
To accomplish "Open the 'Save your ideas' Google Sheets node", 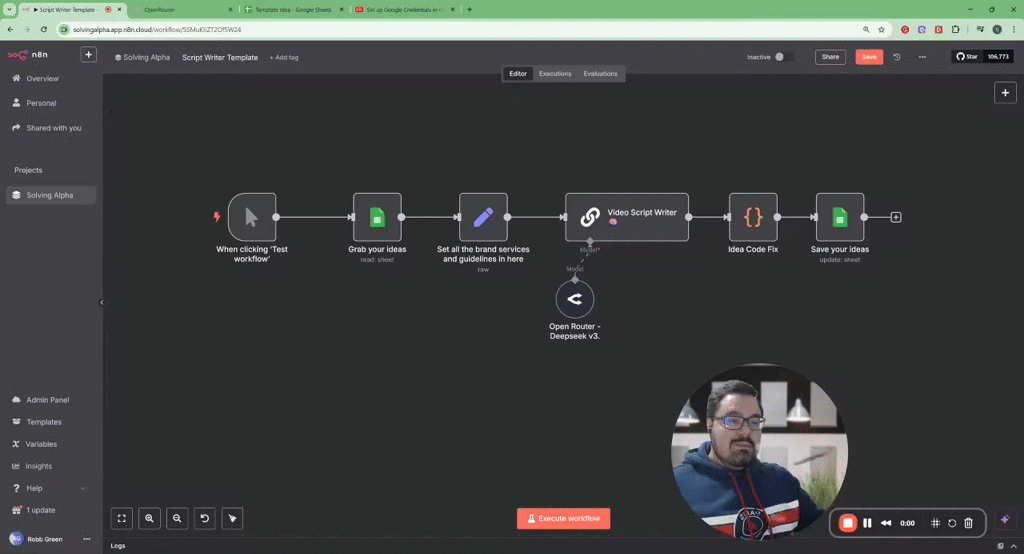I will (840, 217).
